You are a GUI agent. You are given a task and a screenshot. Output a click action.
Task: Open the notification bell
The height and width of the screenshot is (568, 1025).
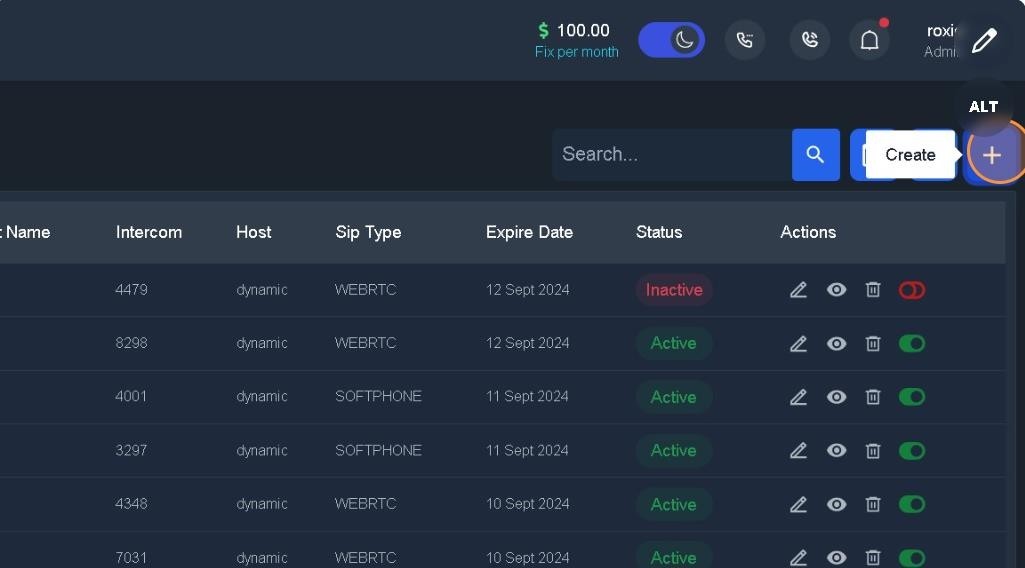pyautogui.click(x=869, y=40)
